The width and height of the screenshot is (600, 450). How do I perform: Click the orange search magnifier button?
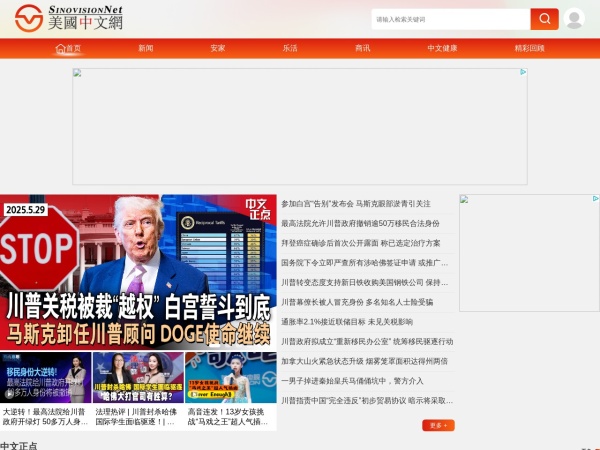(x=544, y=19)
